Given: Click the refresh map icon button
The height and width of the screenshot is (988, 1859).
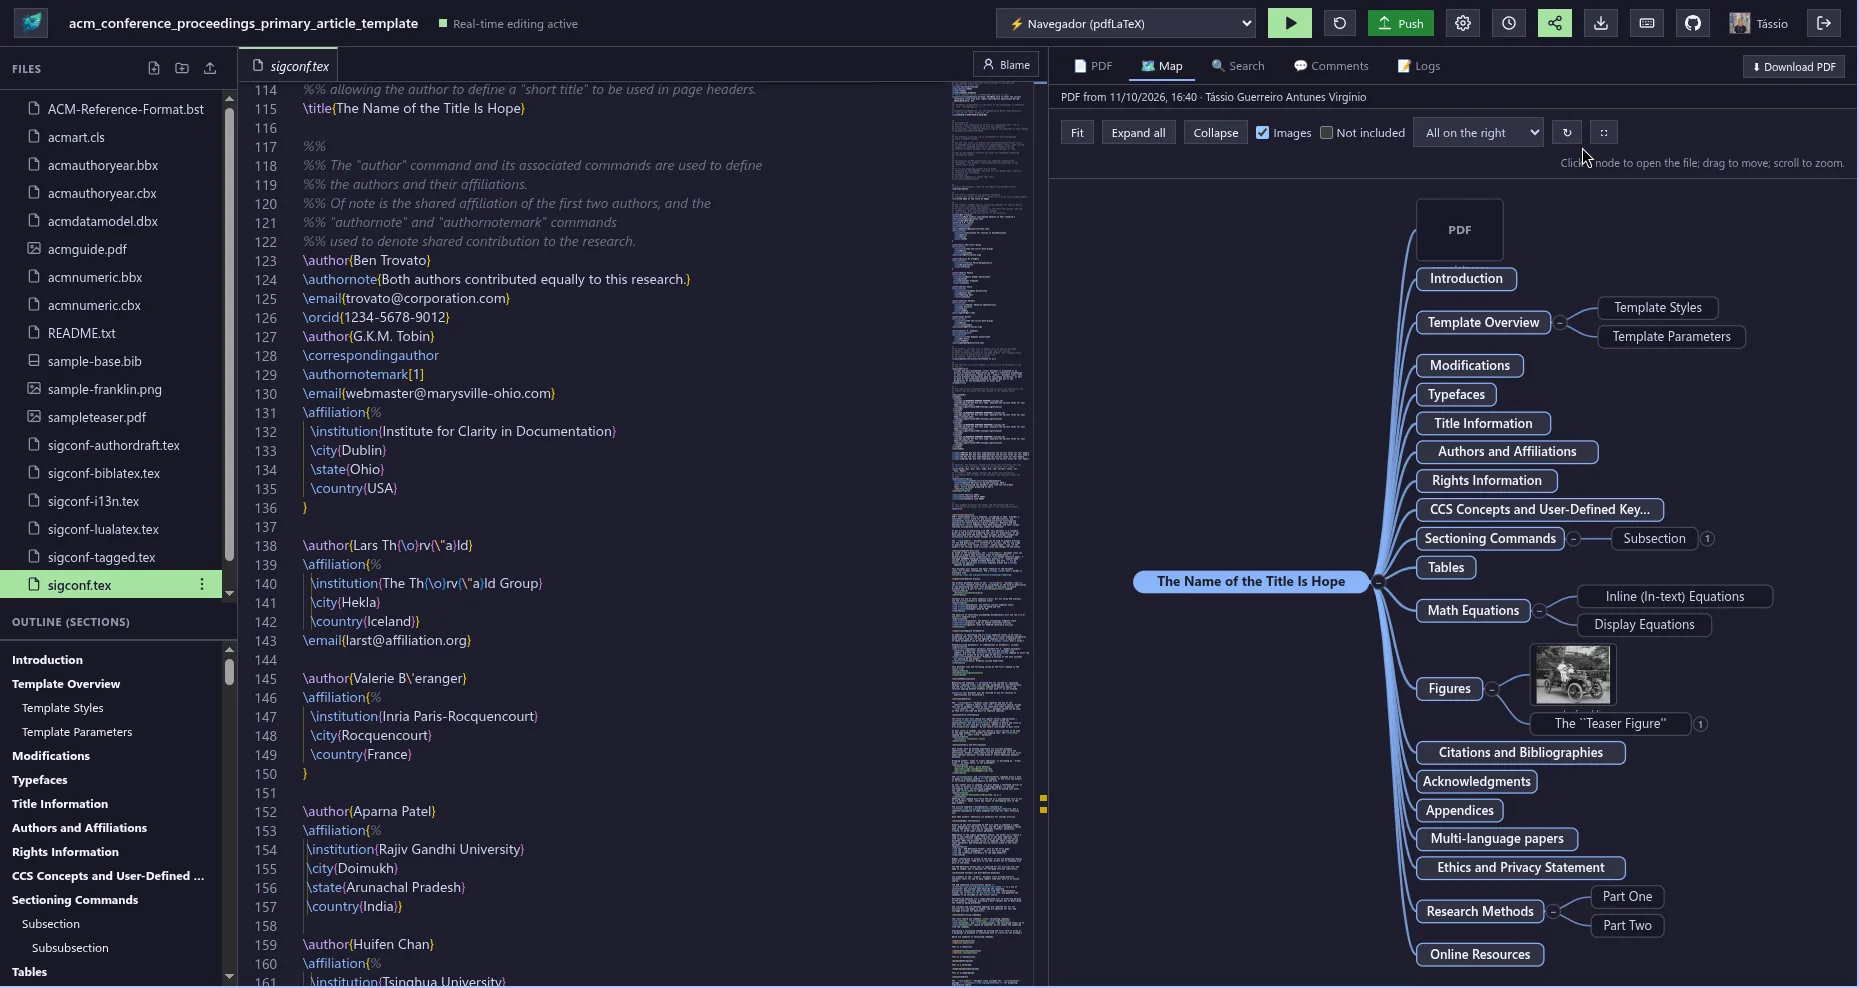Looking at the screenshot, I should 1567,132.
